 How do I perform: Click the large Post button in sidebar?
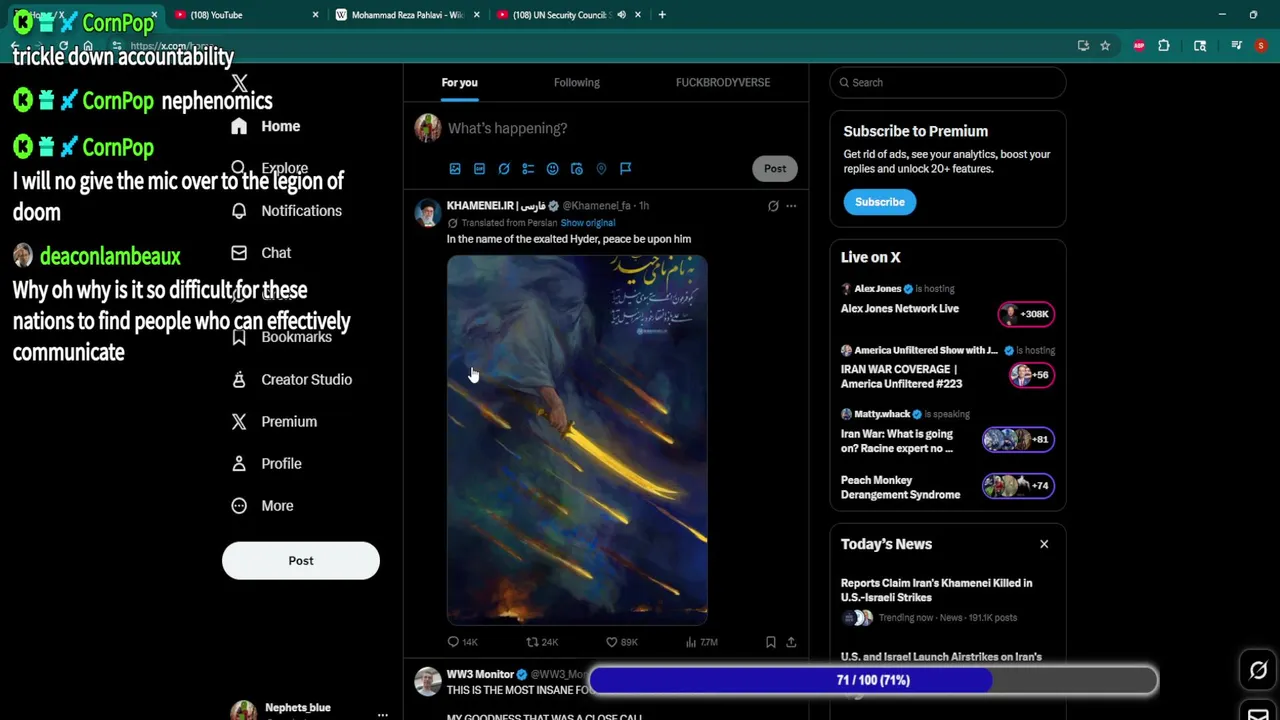301,560
